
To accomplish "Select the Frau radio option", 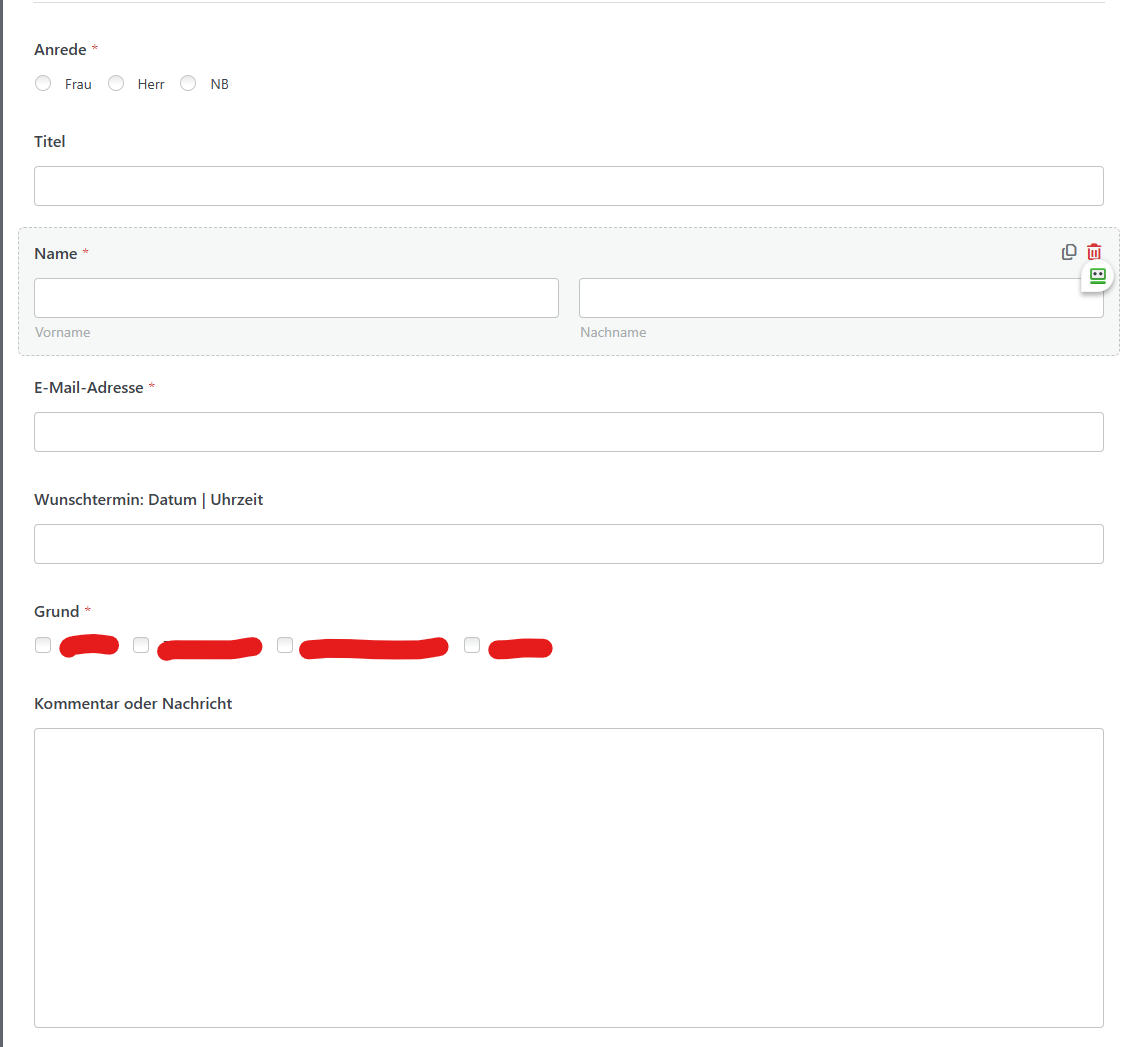I will click(x=43, y=84).
